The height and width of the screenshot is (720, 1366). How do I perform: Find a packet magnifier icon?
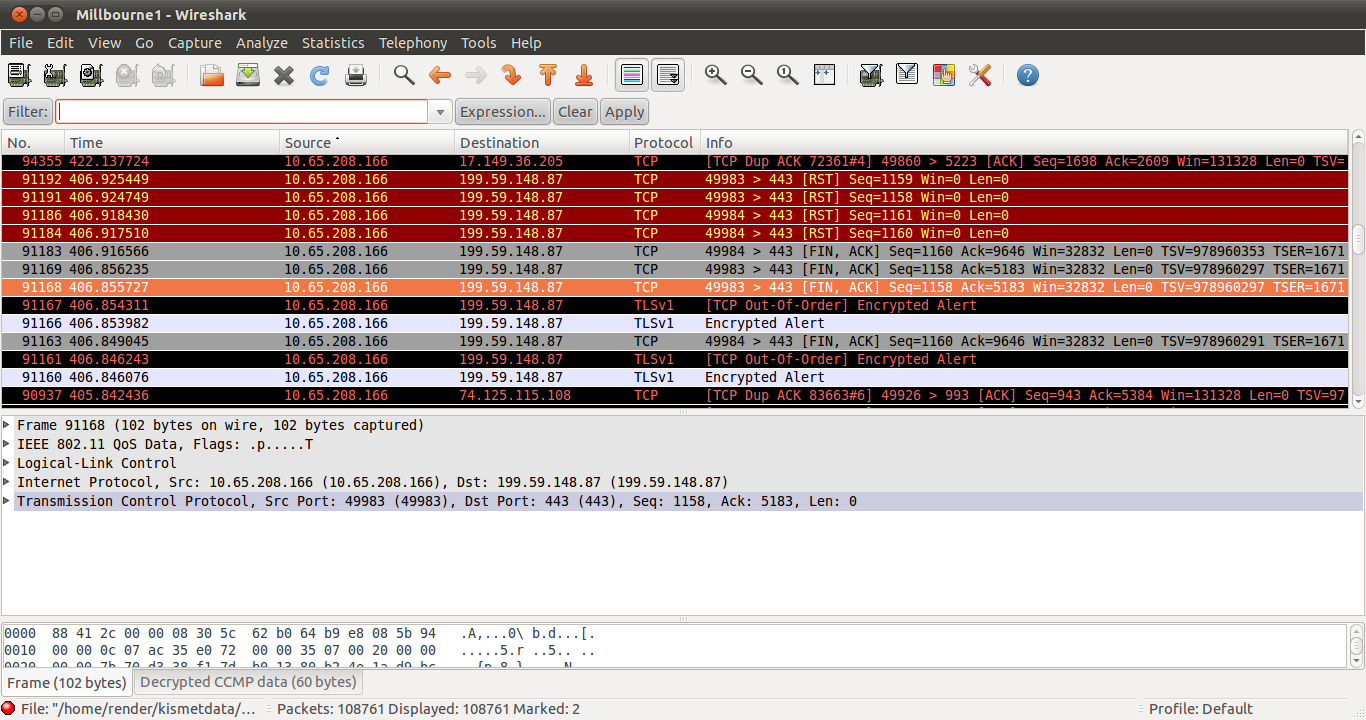[404, 75]
